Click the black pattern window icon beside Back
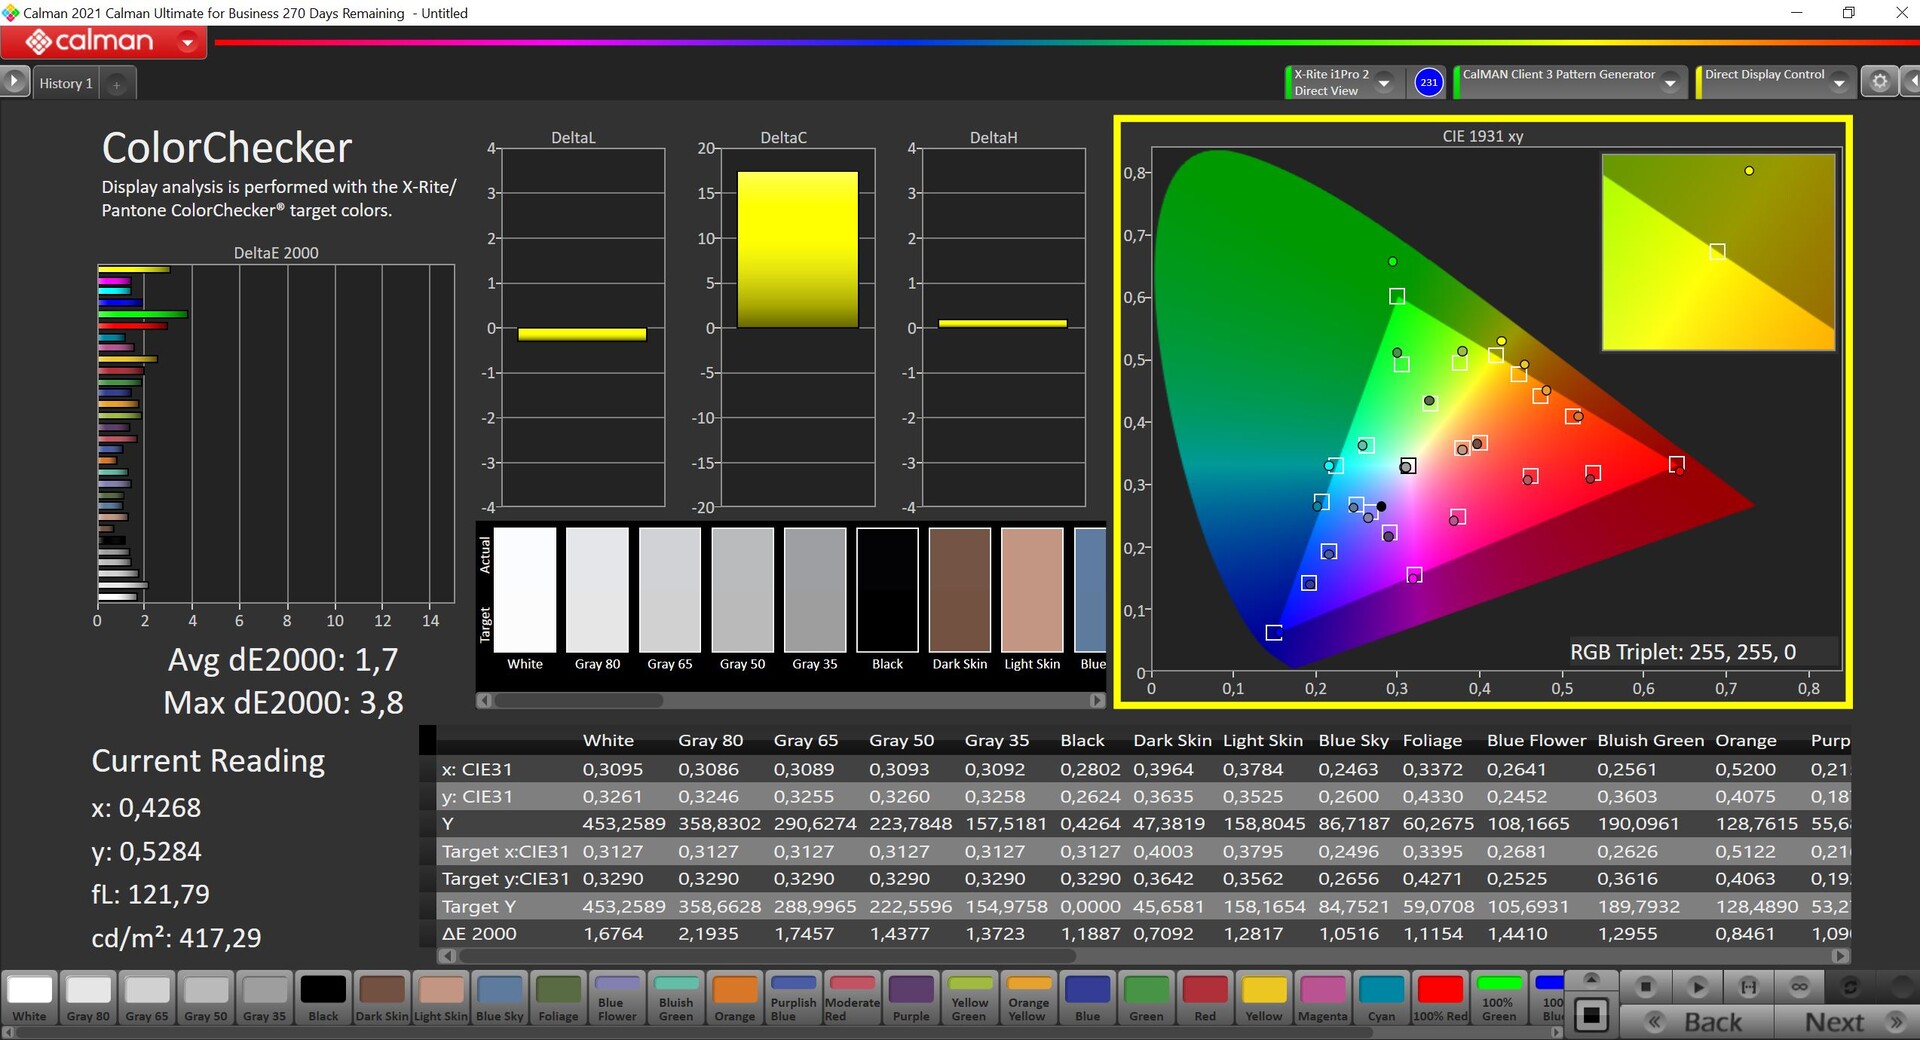1920x1040 pixels. click(1591, 1017)
